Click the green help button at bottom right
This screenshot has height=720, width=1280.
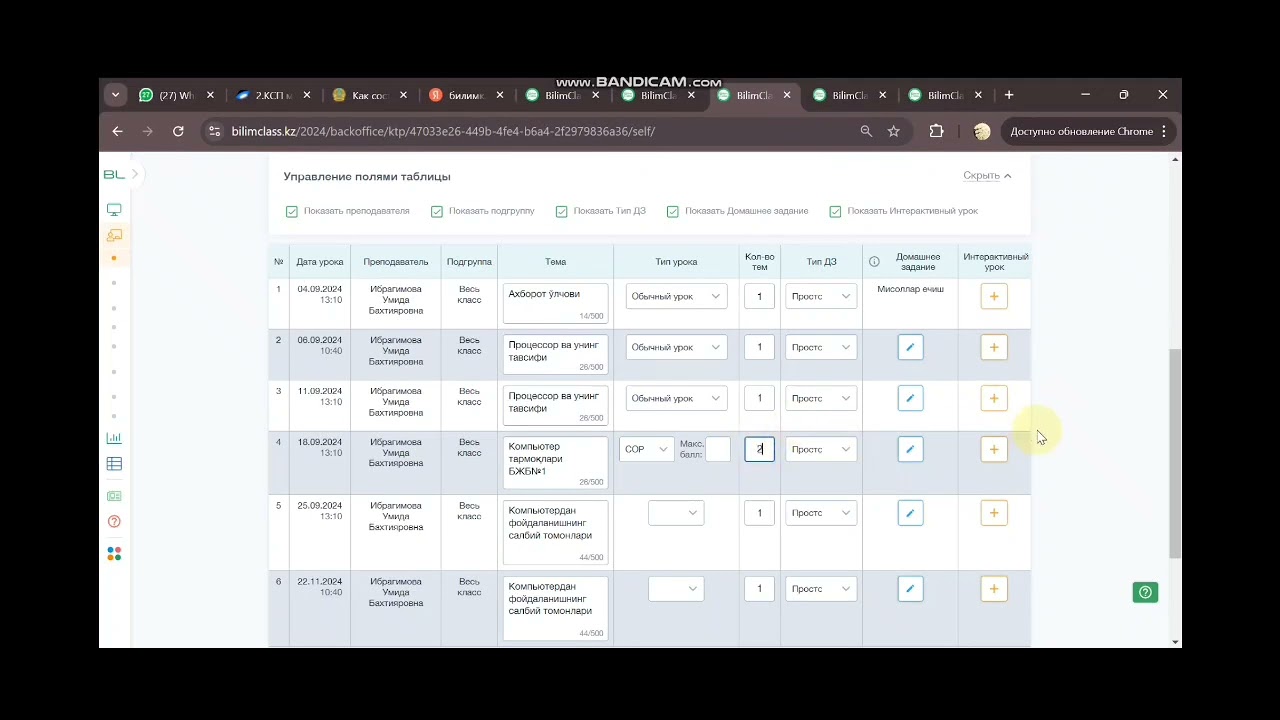tap(1145, 592)
